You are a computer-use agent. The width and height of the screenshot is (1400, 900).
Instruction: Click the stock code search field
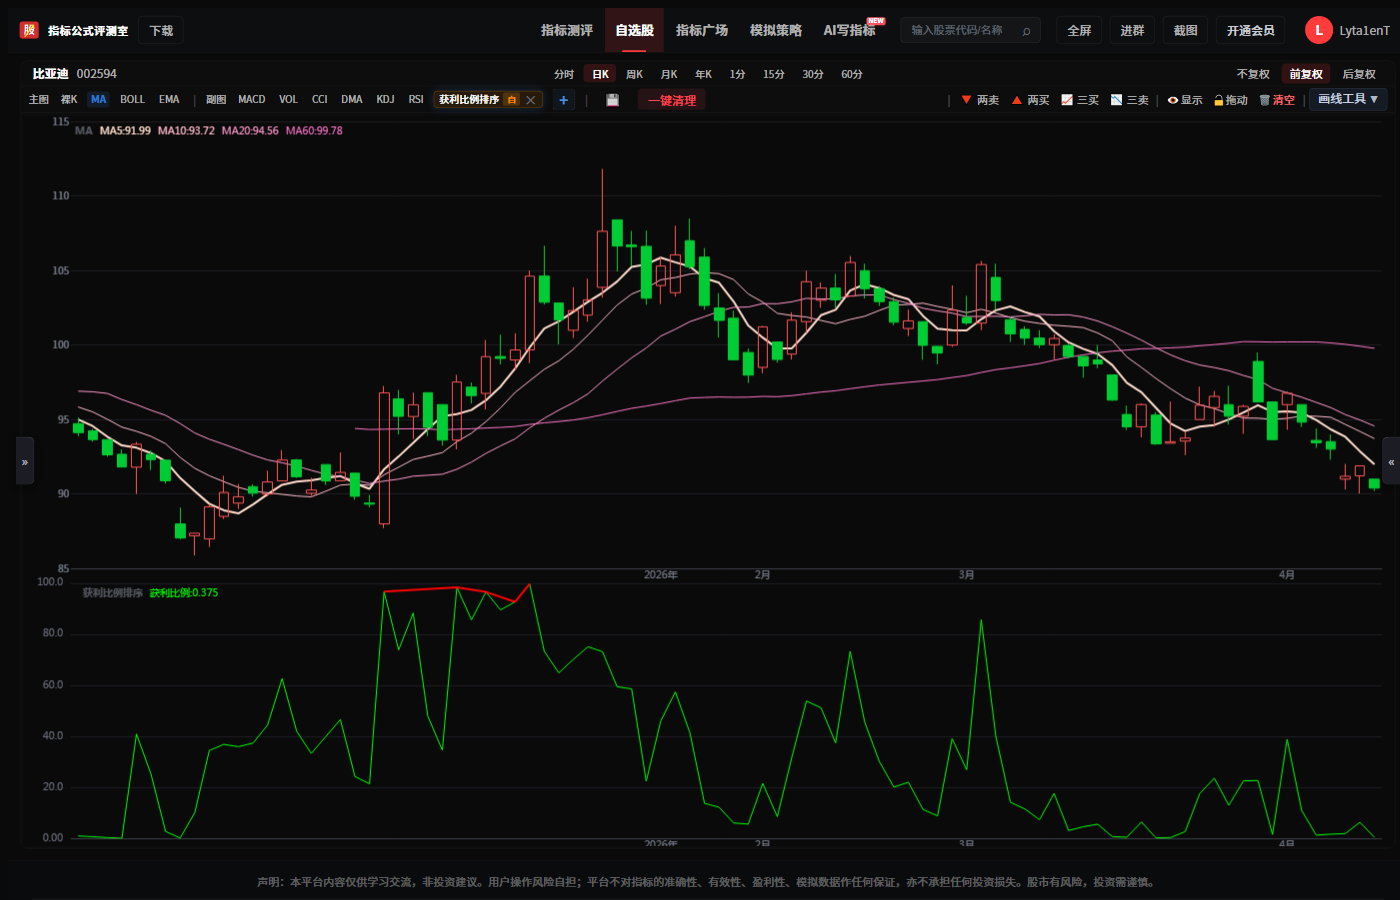click(961, 31)
